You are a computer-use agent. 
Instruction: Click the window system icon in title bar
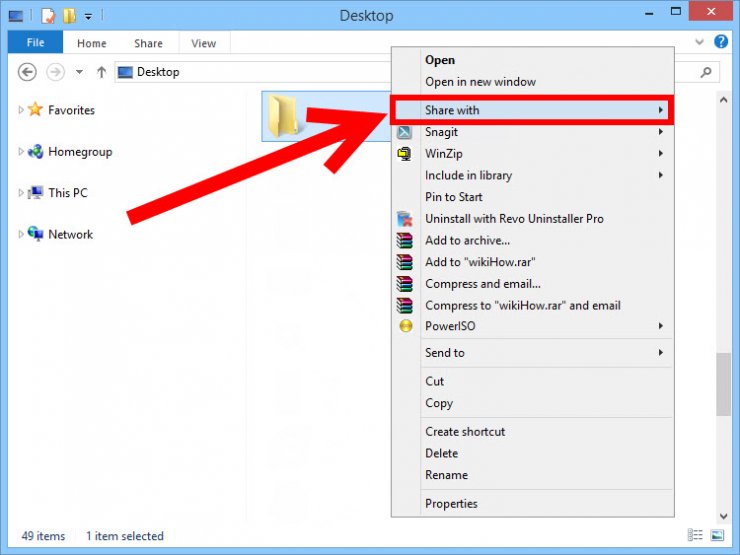(16, 16)
